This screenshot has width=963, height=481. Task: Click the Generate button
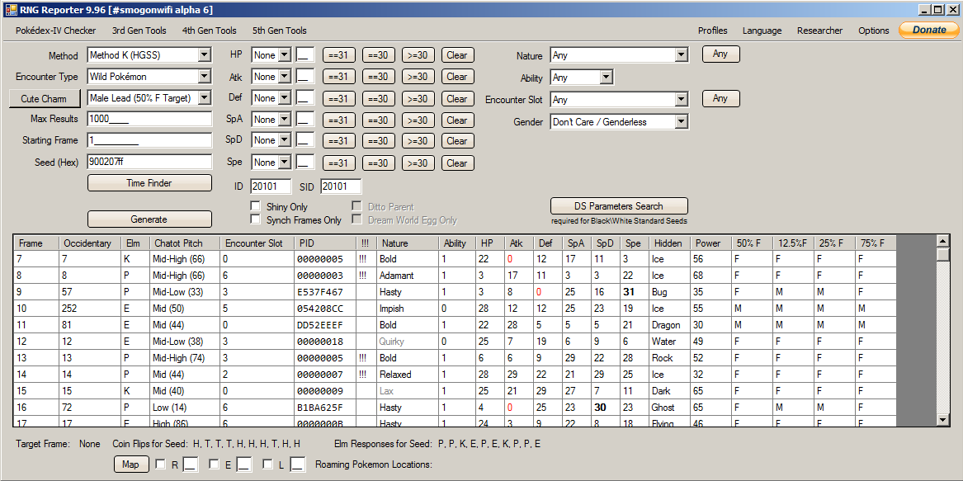(x=149, y=219)
